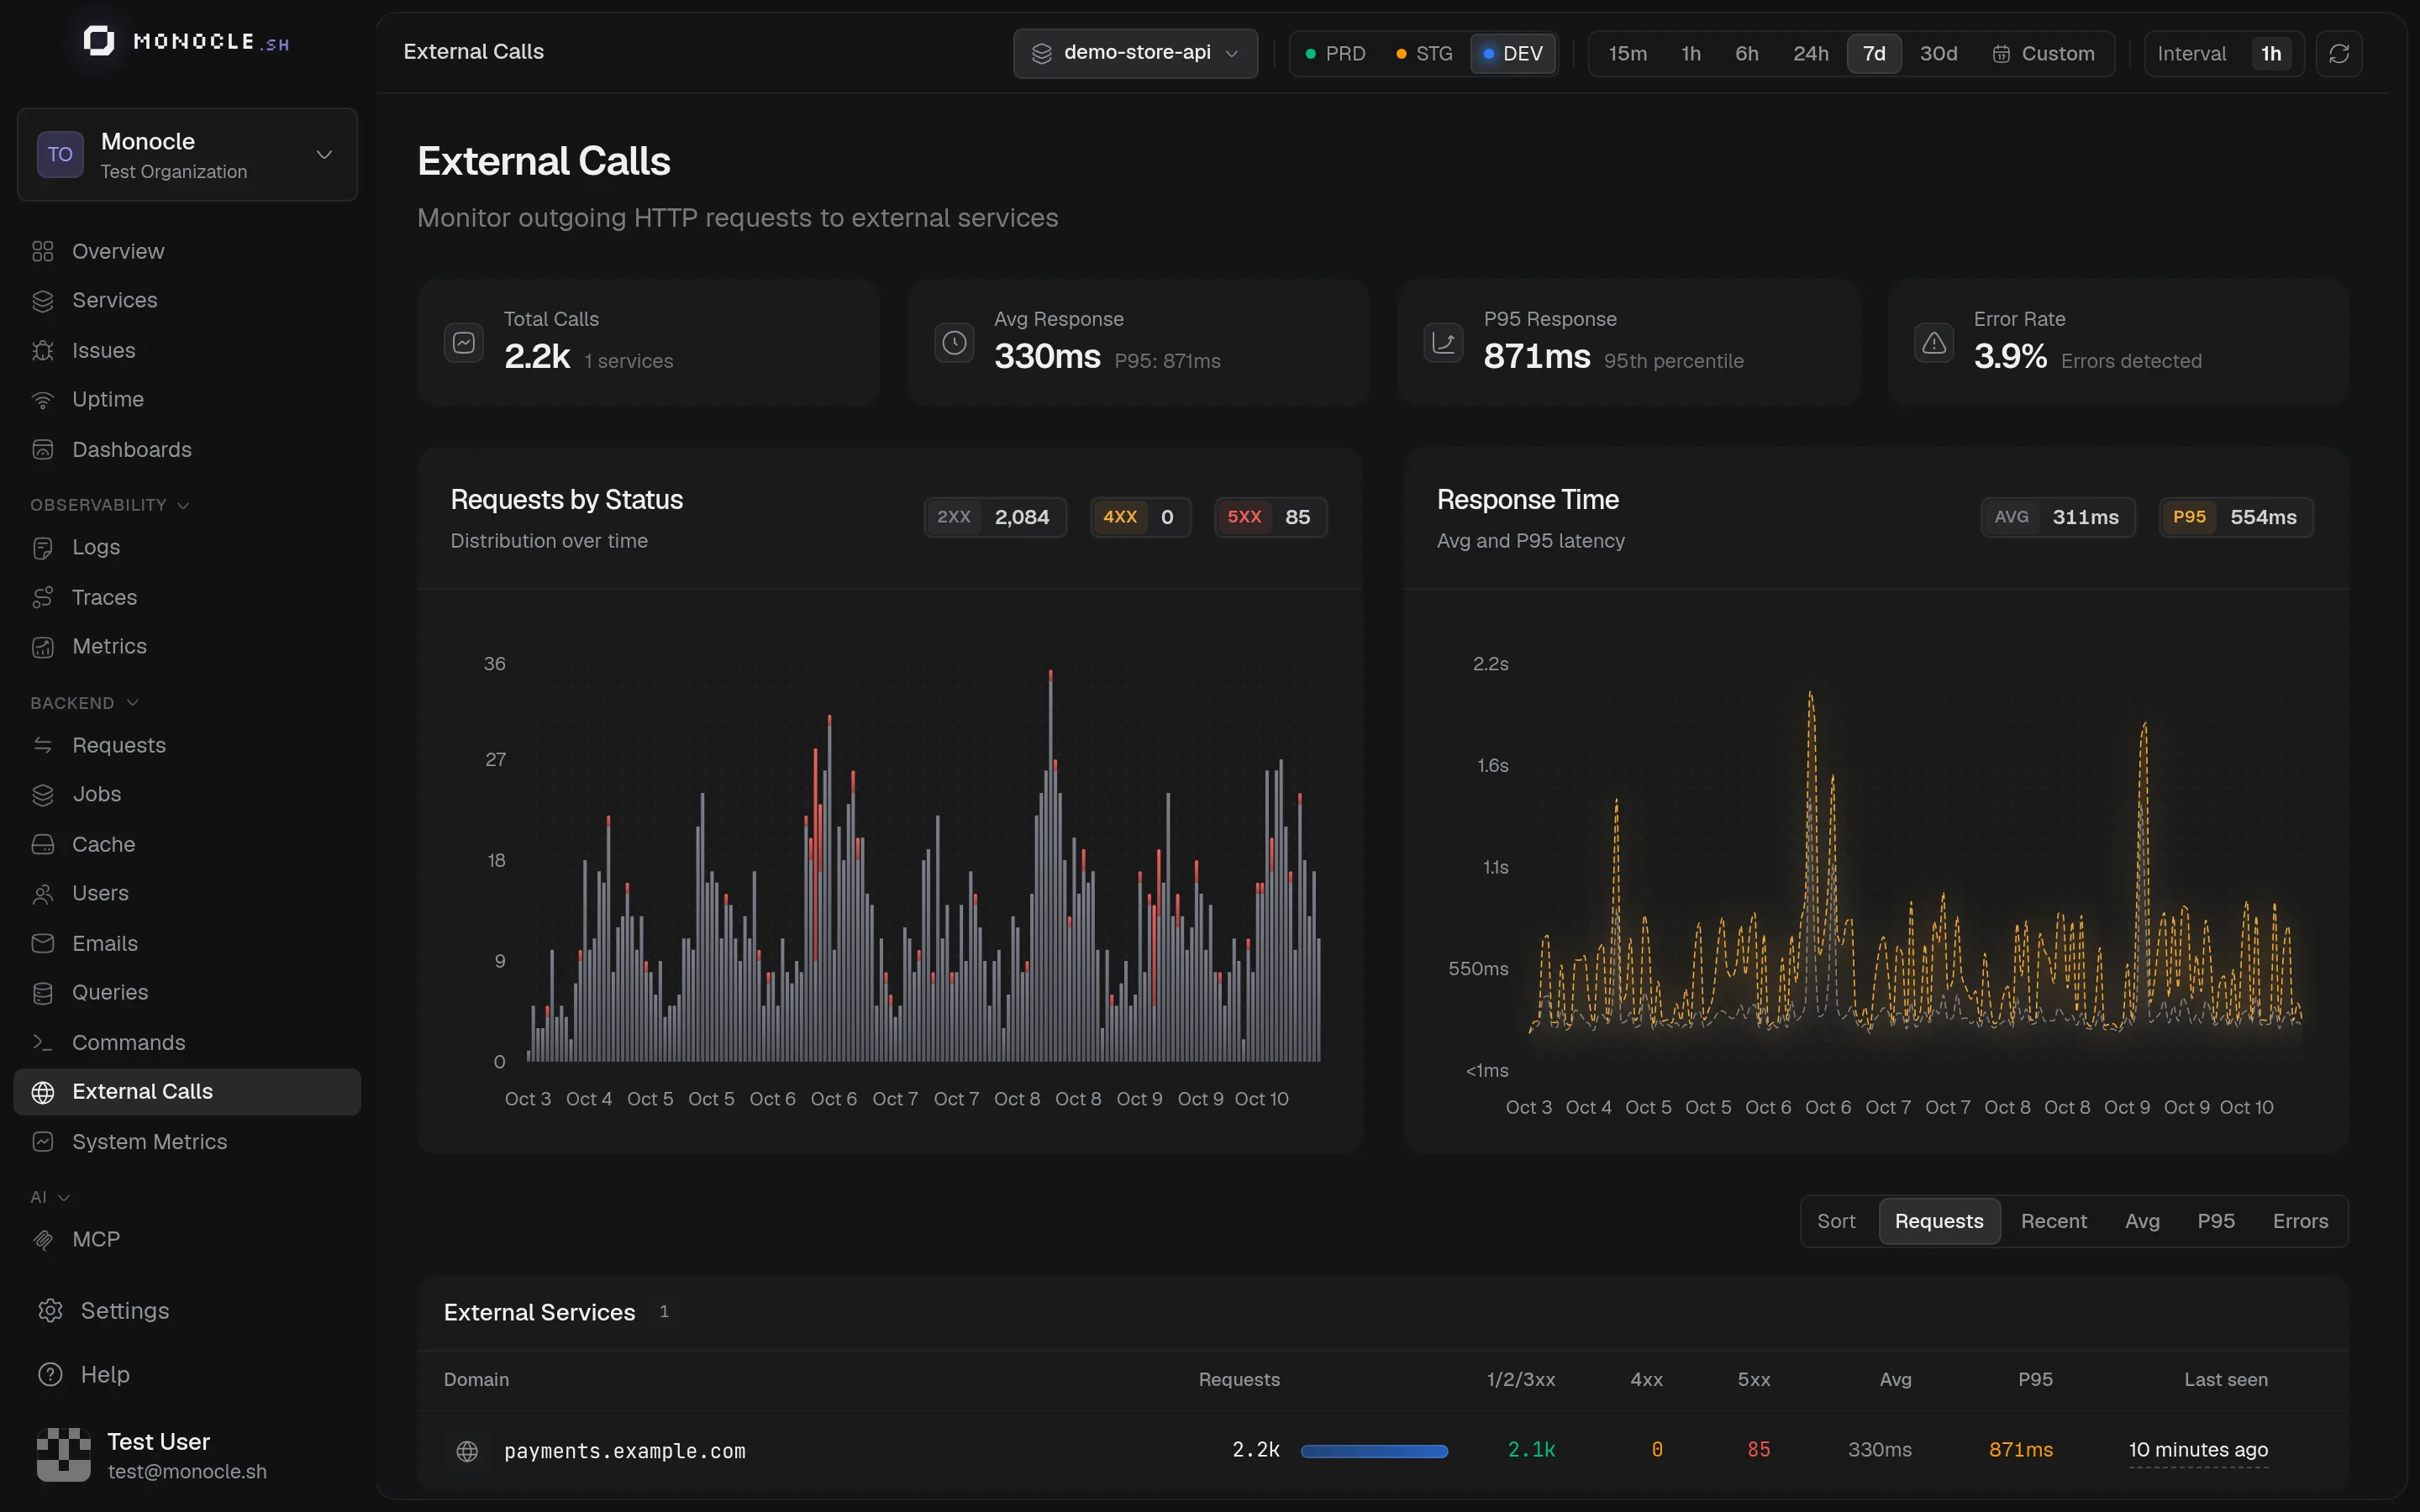Click the 5XX 85 status badge
Screen dimensions: 2420x1512
(1270, 517)
